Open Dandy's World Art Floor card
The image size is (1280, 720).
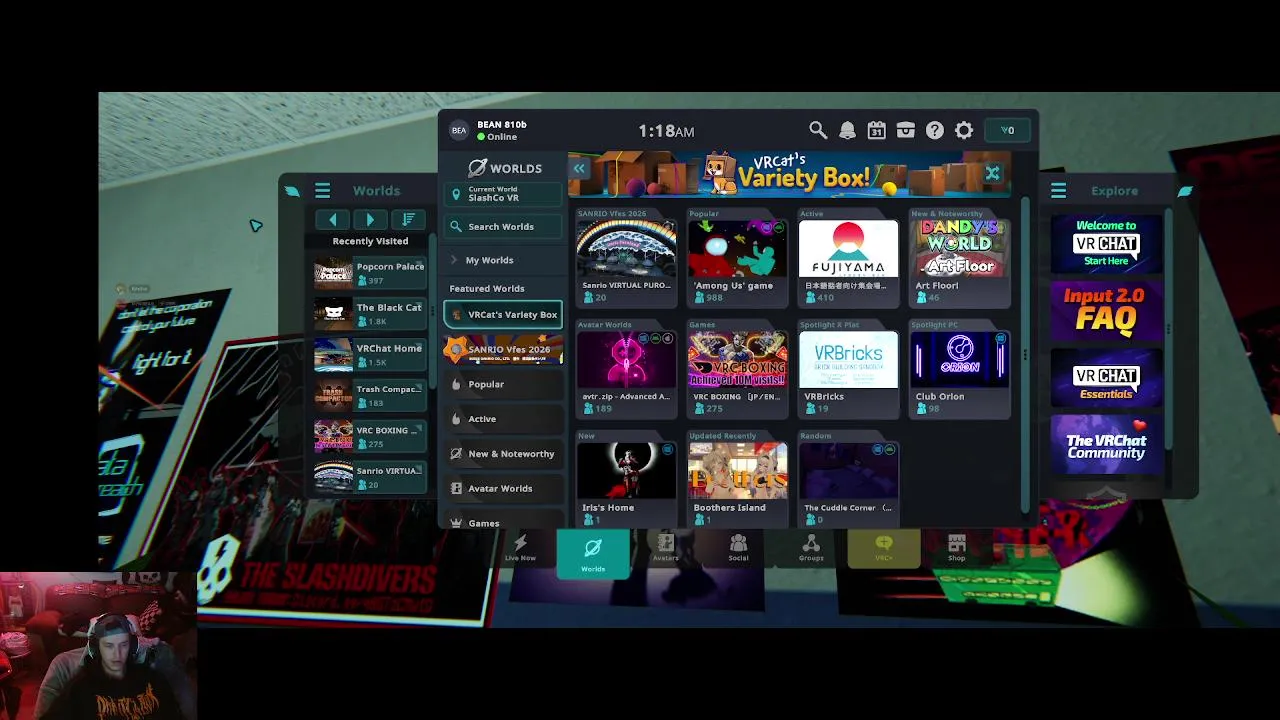pyautogui.click(x=960, y=258)
